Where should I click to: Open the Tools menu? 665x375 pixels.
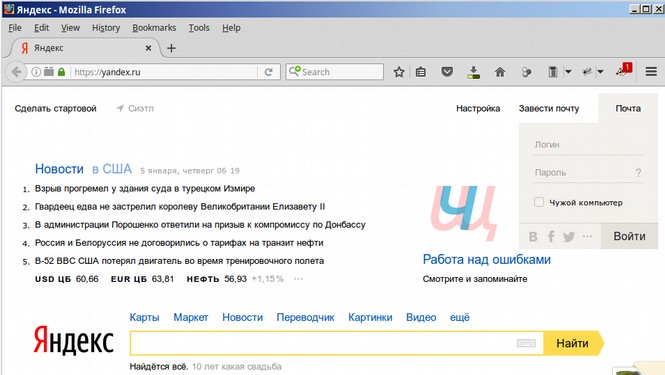(199, 28)
